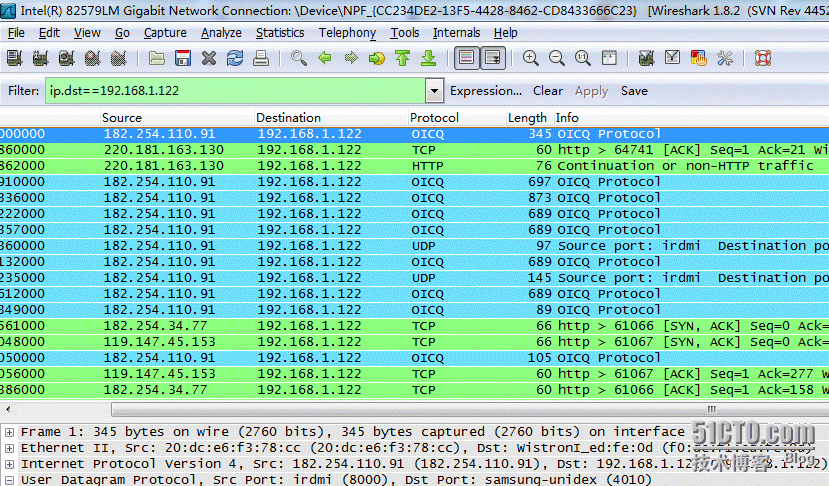
Task: Open coloring rules icon
Action: [x=698, y=58]
